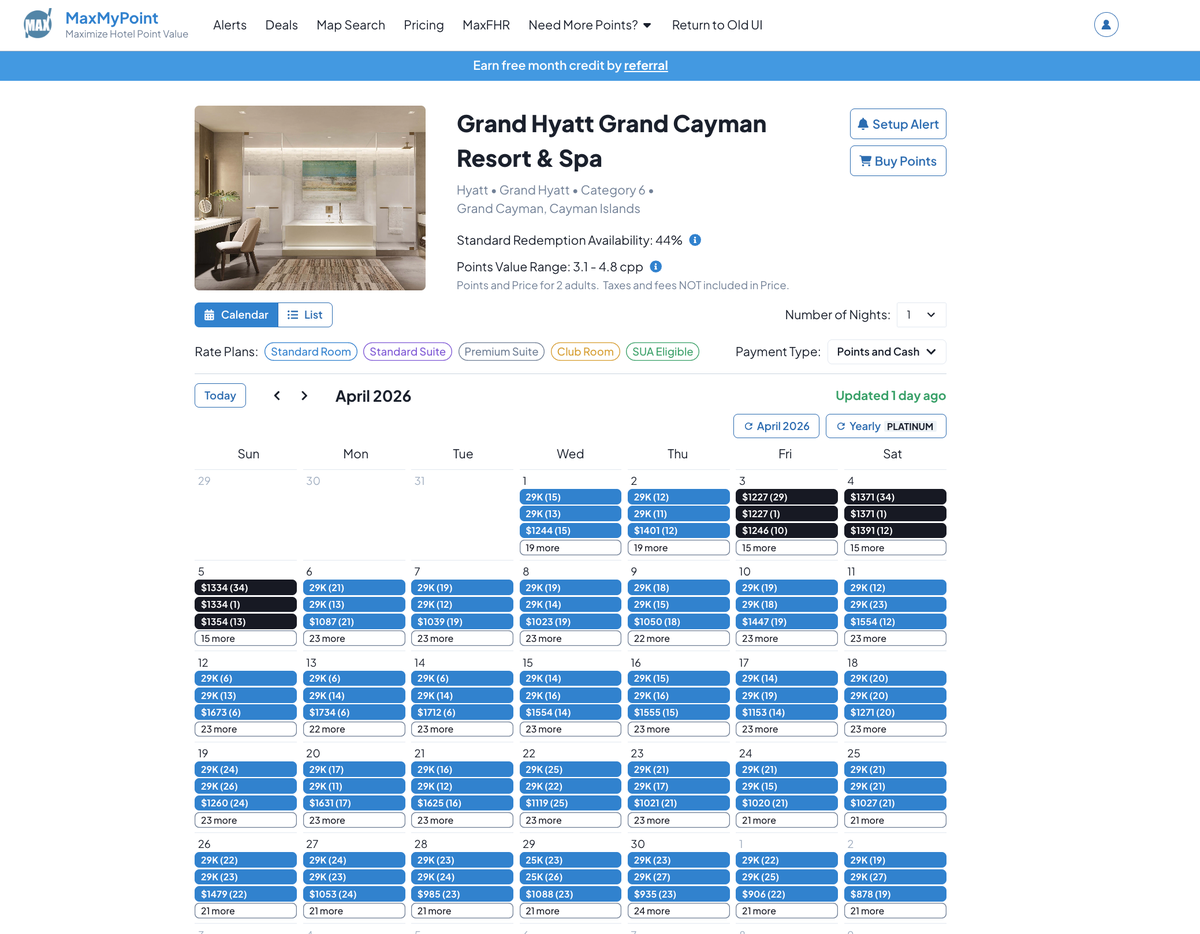Select the 25K (23) rate on April 29
Image resolution: width=1200 pixels, height=934 pixels.
coord(570,860)
